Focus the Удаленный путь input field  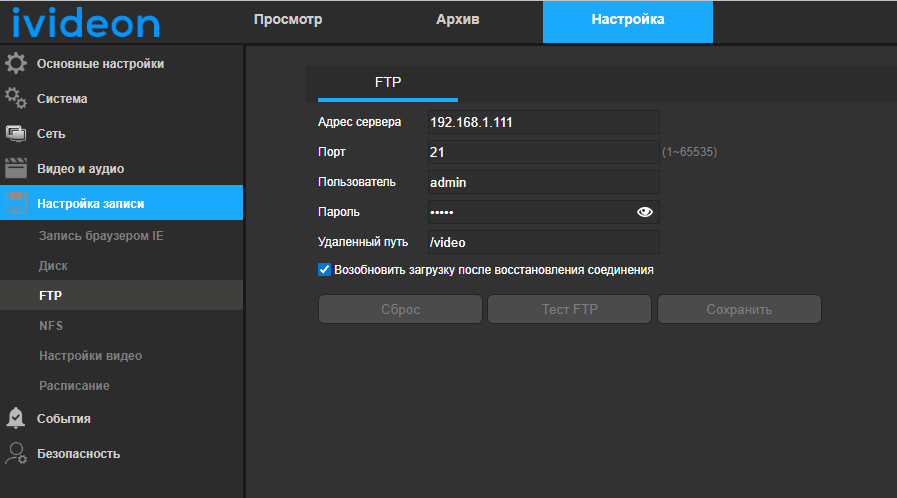pyautogui.click(x=543, y=242)
